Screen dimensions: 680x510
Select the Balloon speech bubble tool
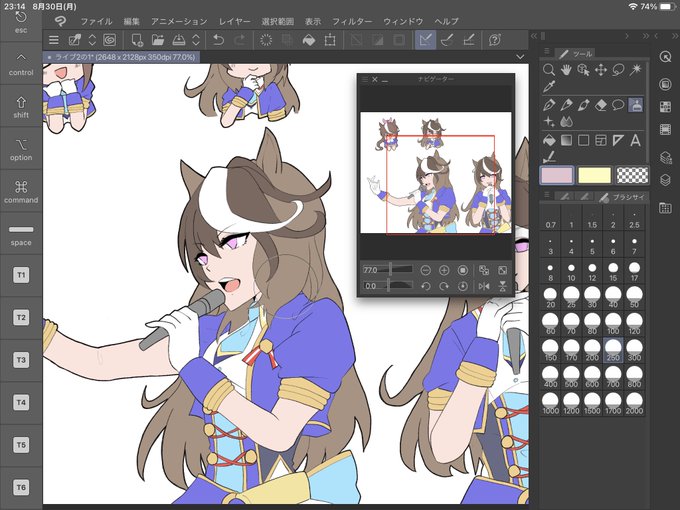point(618,105)
